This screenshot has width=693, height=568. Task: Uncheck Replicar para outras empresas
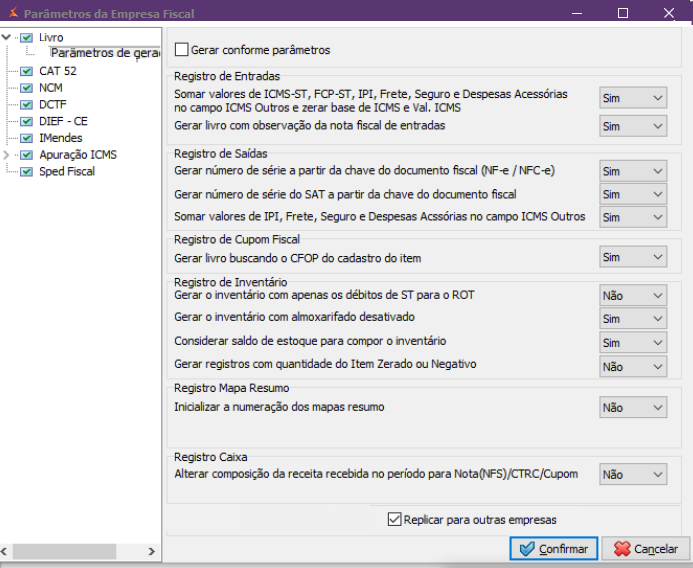click(x=394, y=519)
